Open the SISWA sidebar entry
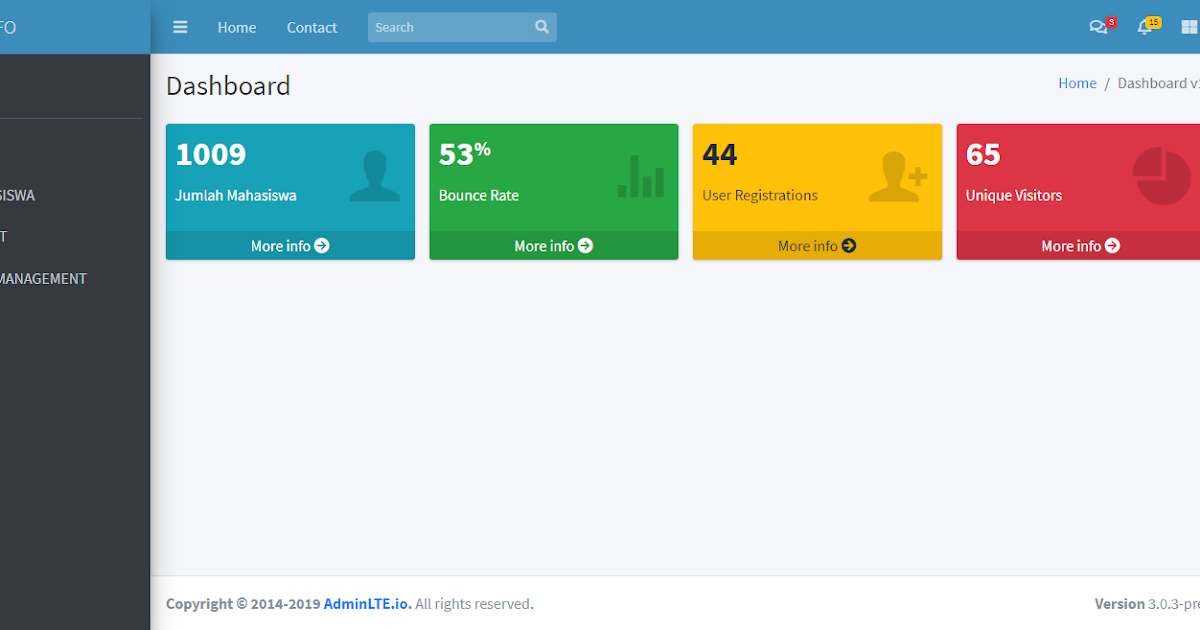Screen dimensions: 1200x630 click(17, 195)
